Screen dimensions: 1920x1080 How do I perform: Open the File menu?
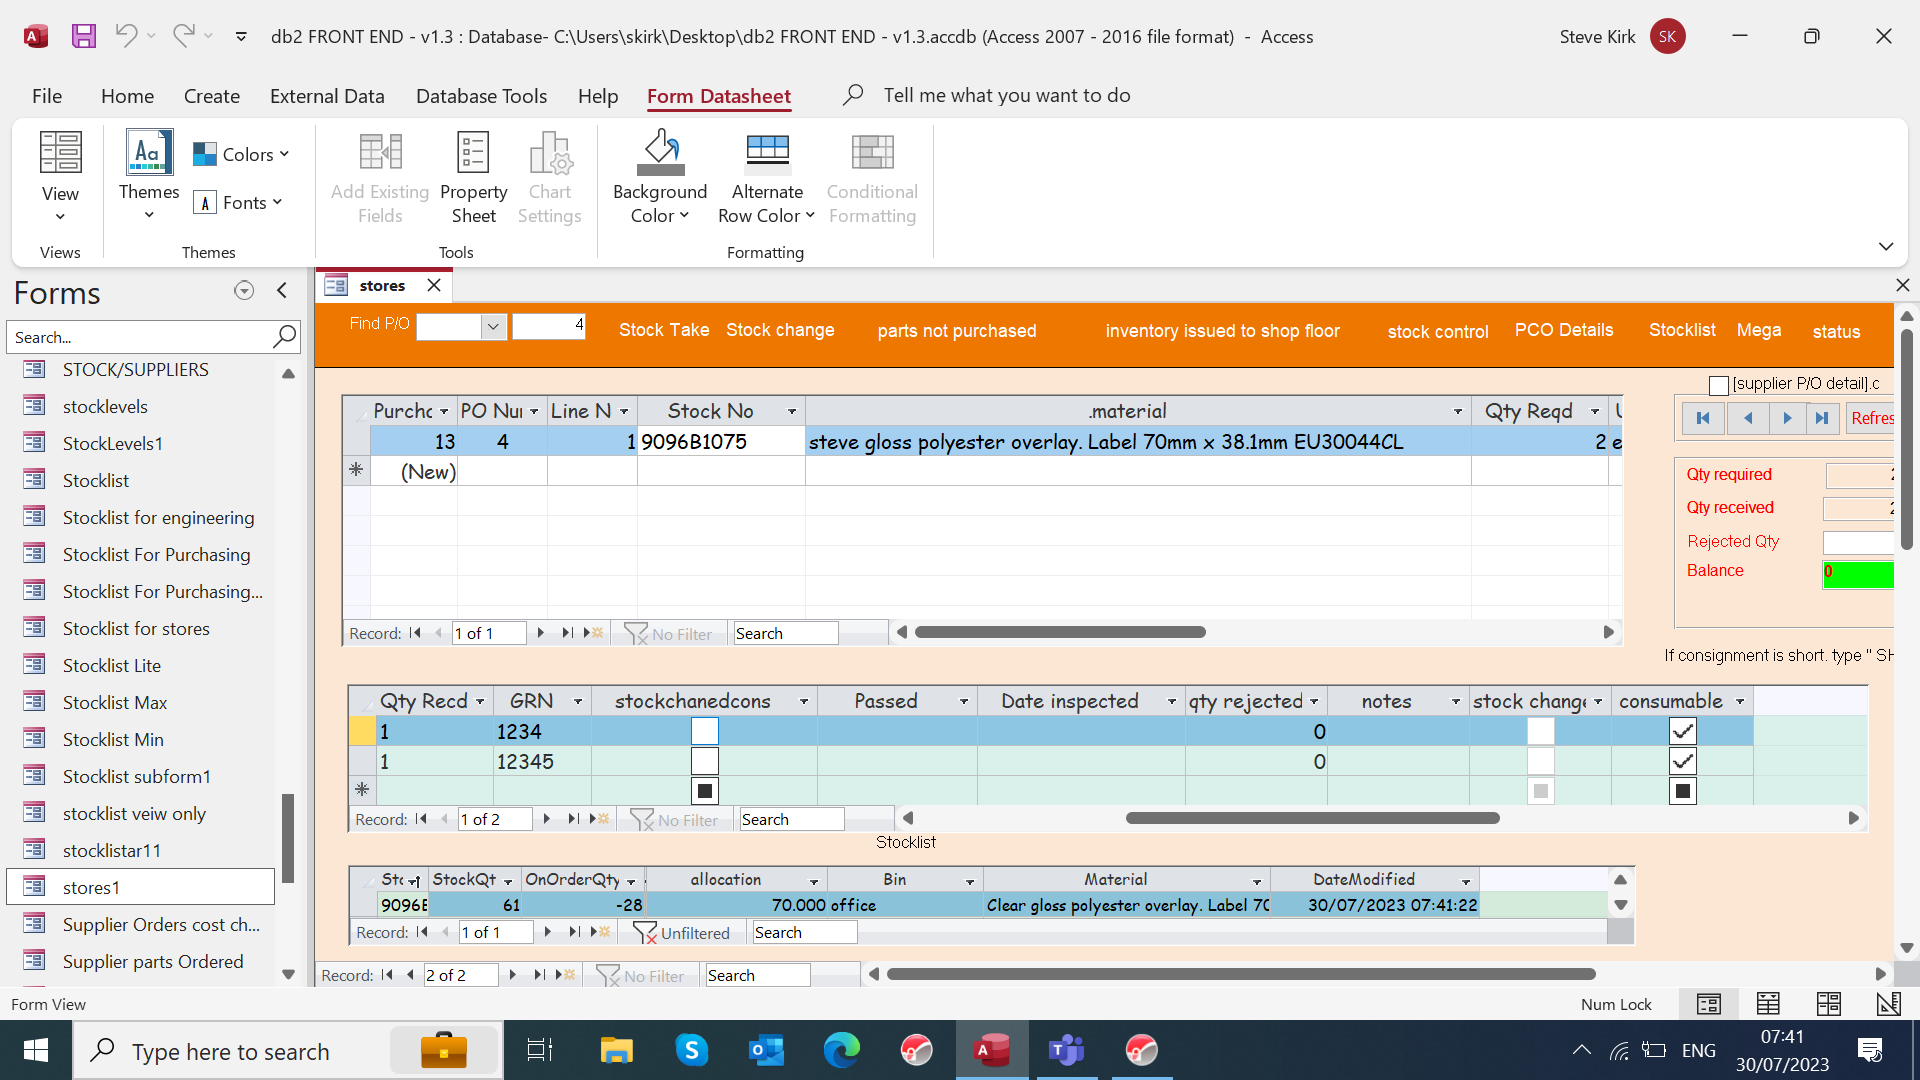click(47, 96)
